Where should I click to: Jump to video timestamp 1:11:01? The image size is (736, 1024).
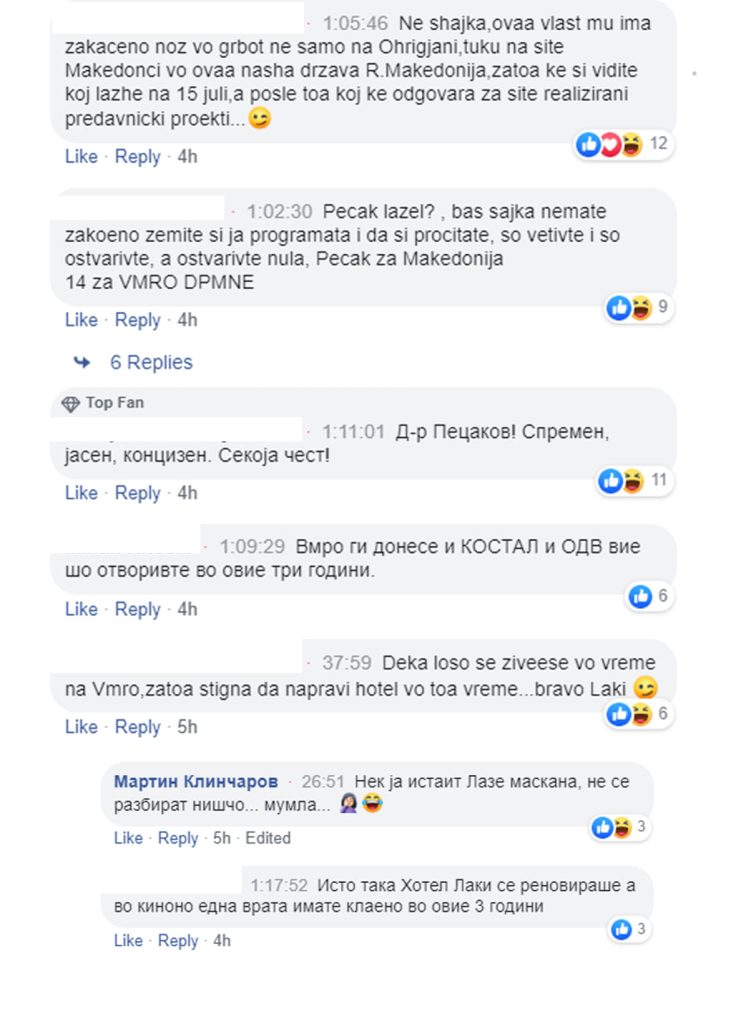pyautogui.click(x=353, y=432)
